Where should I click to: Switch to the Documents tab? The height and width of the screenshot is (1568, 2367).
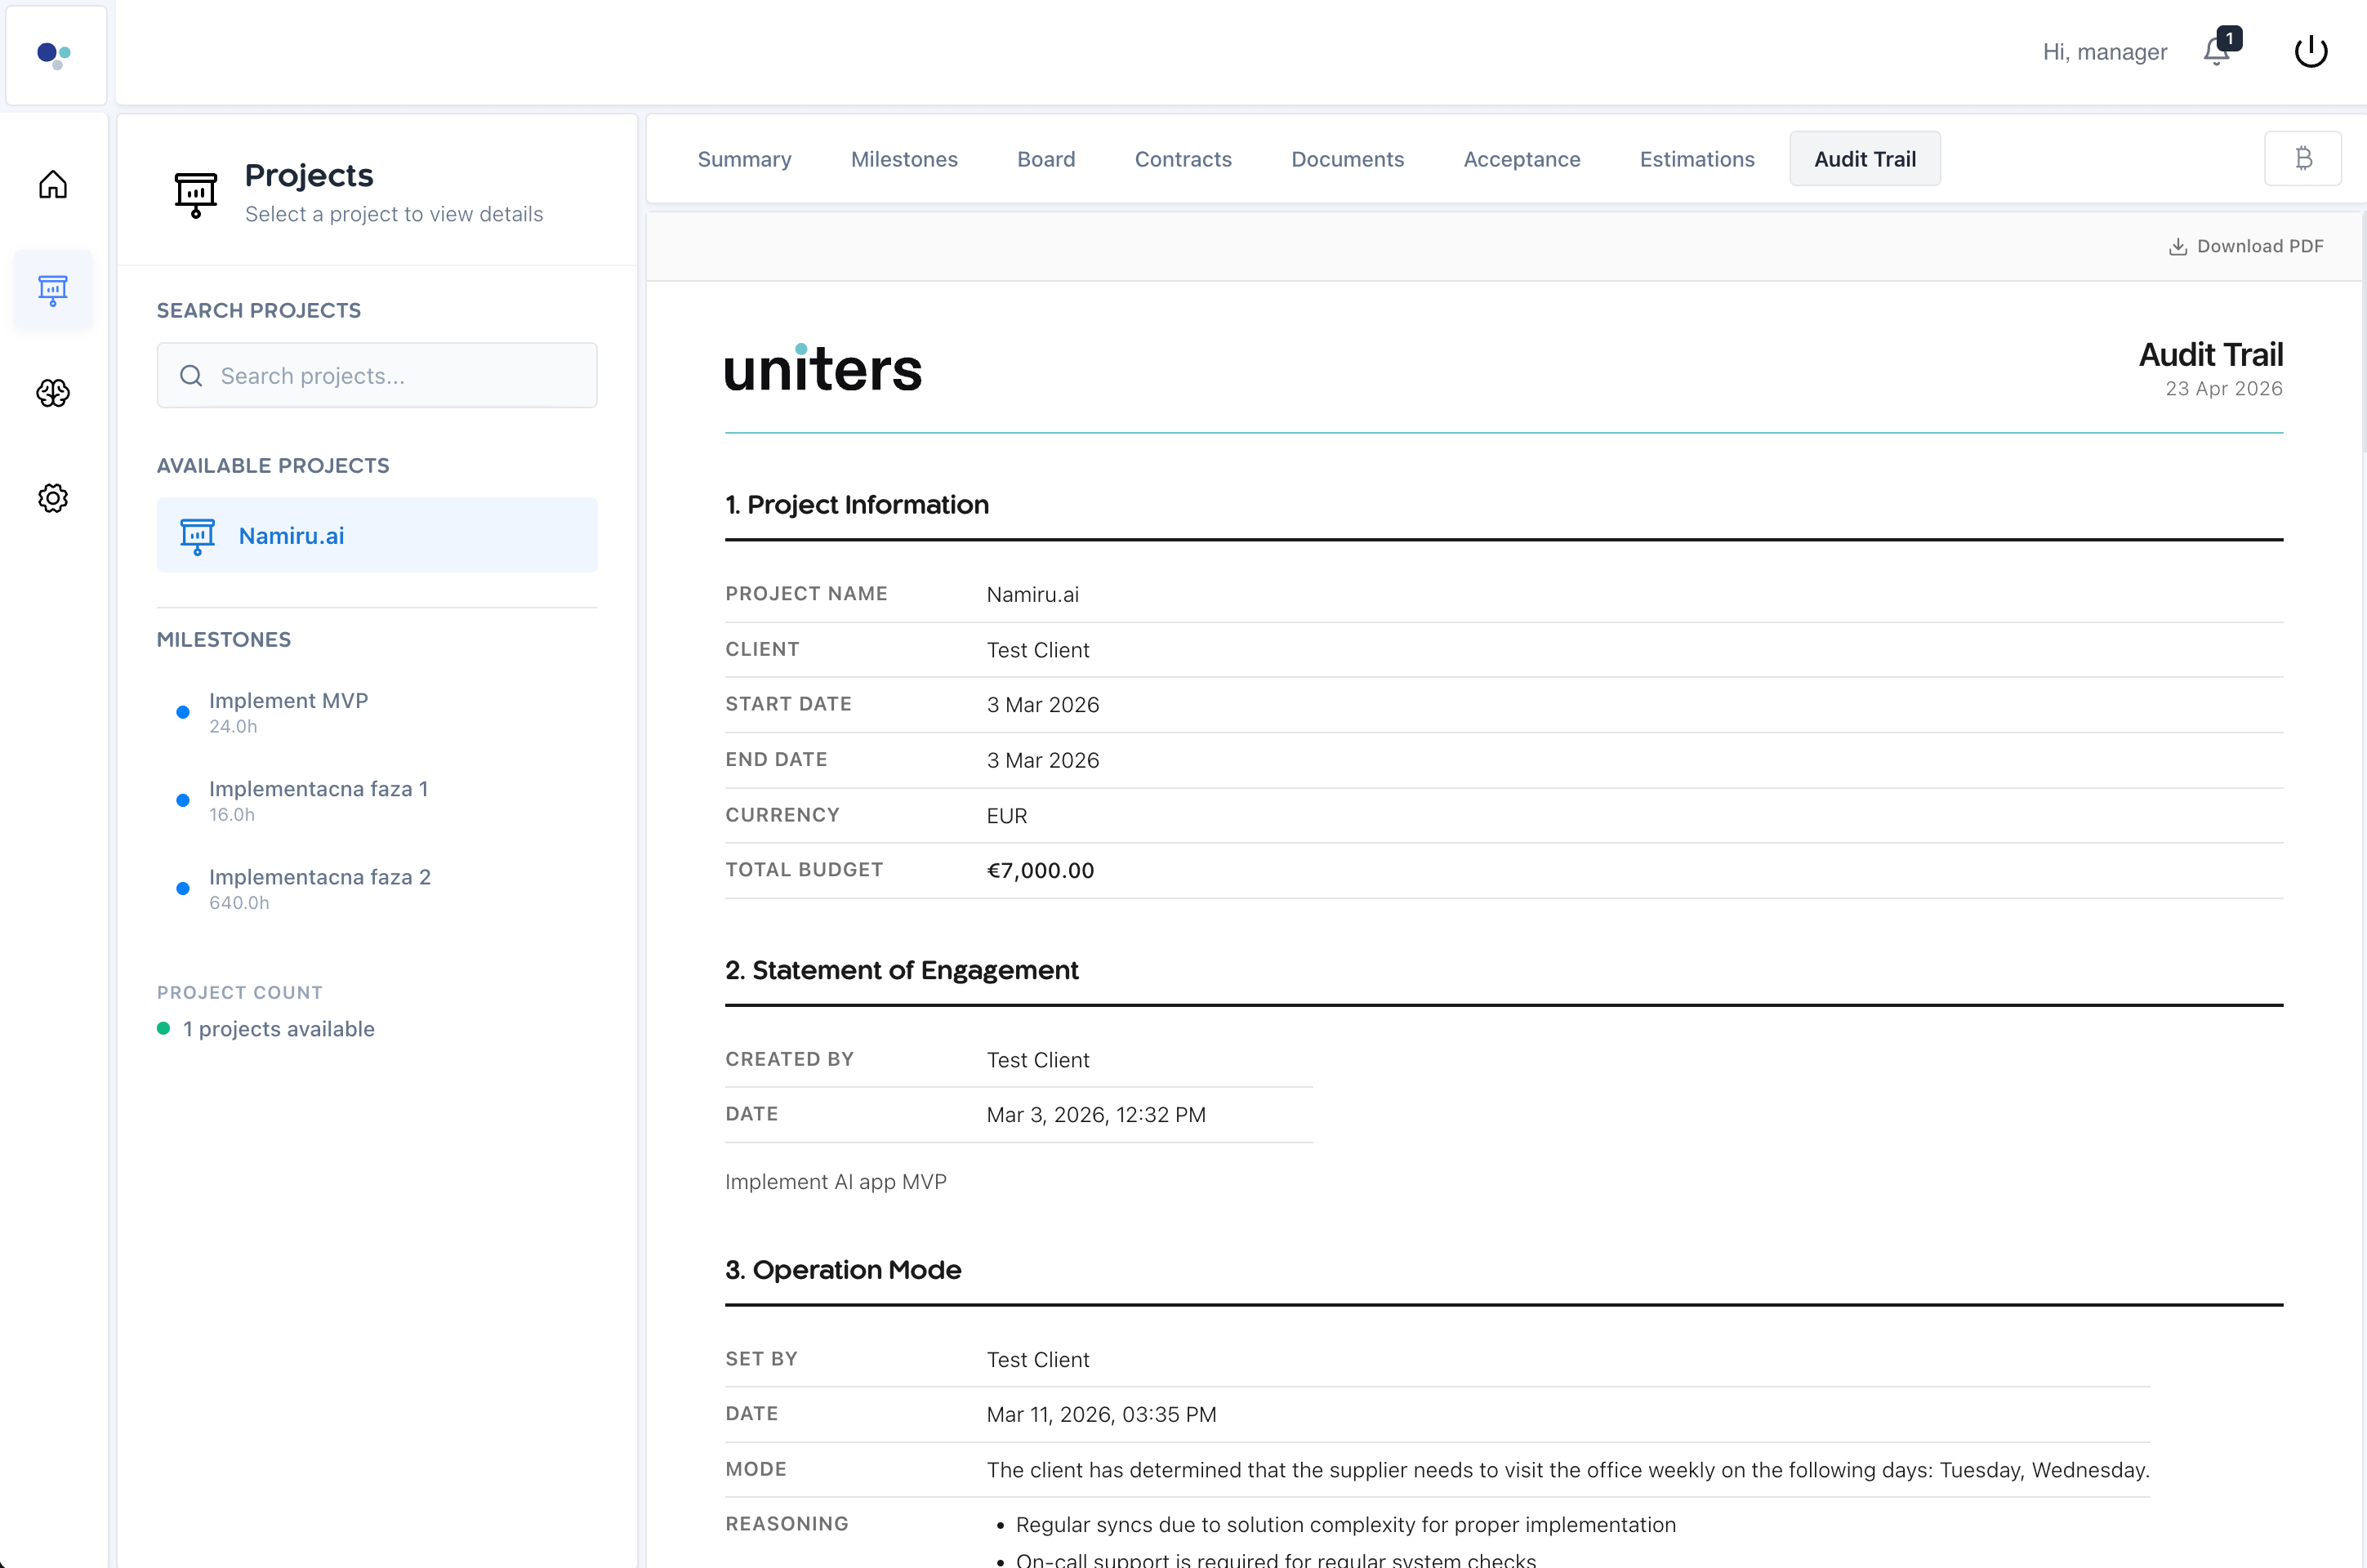[x=1347, y=159]
